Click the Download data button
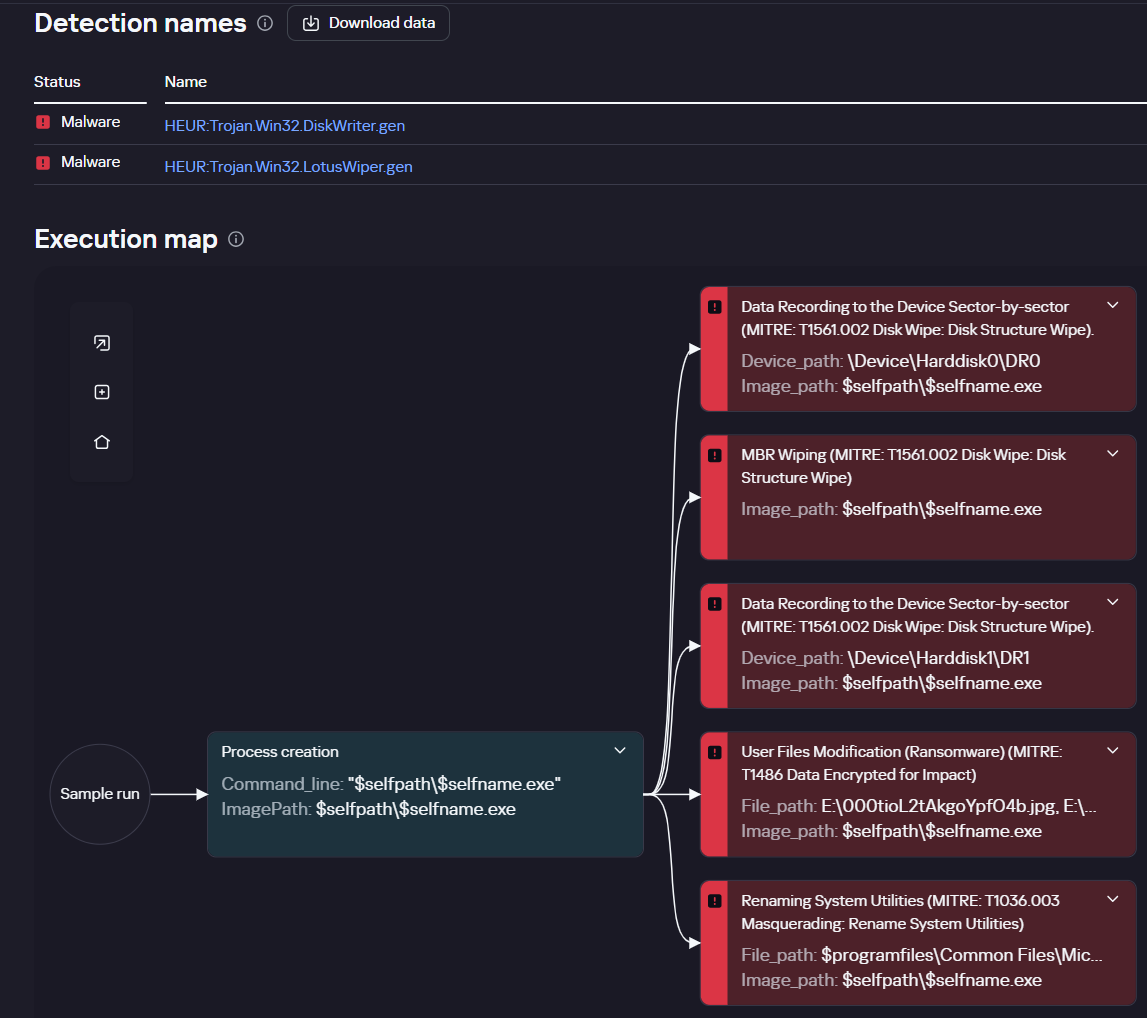 pos(368,23)
